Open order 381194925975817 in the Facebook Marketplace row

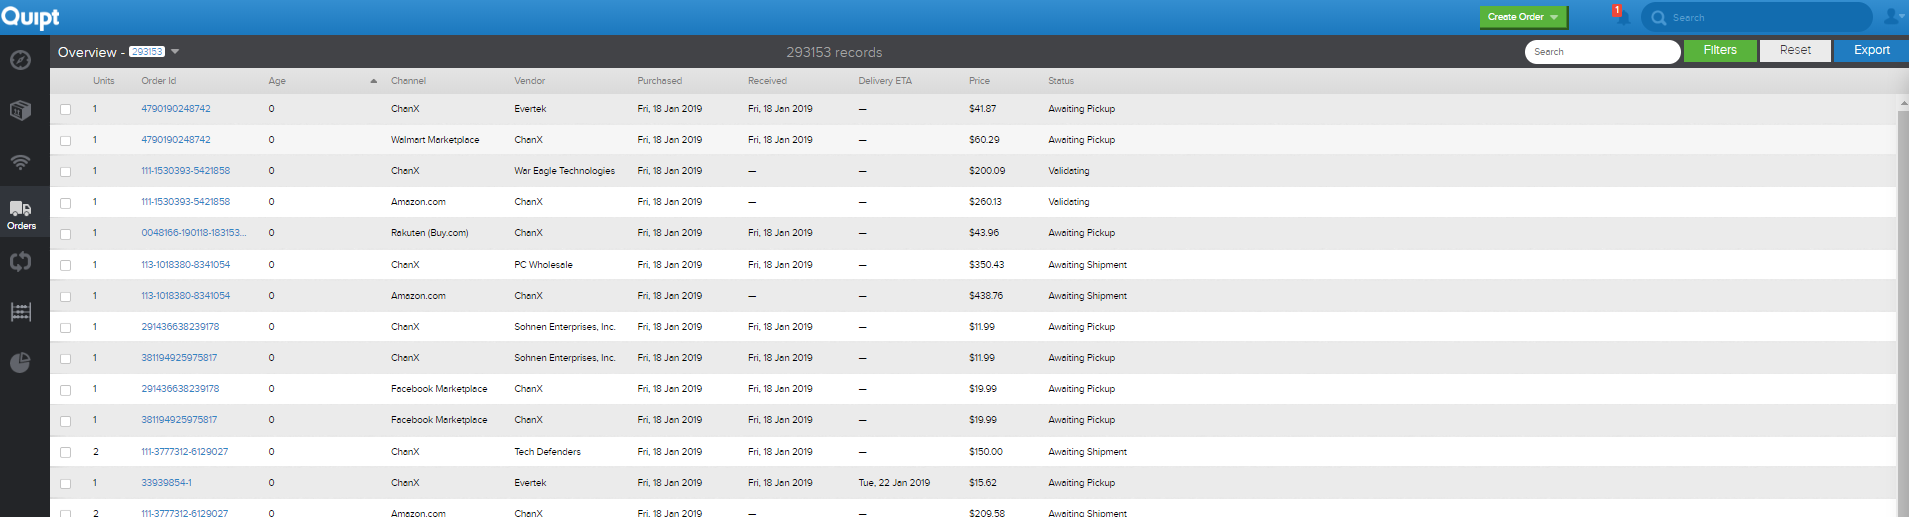[179, 420]
